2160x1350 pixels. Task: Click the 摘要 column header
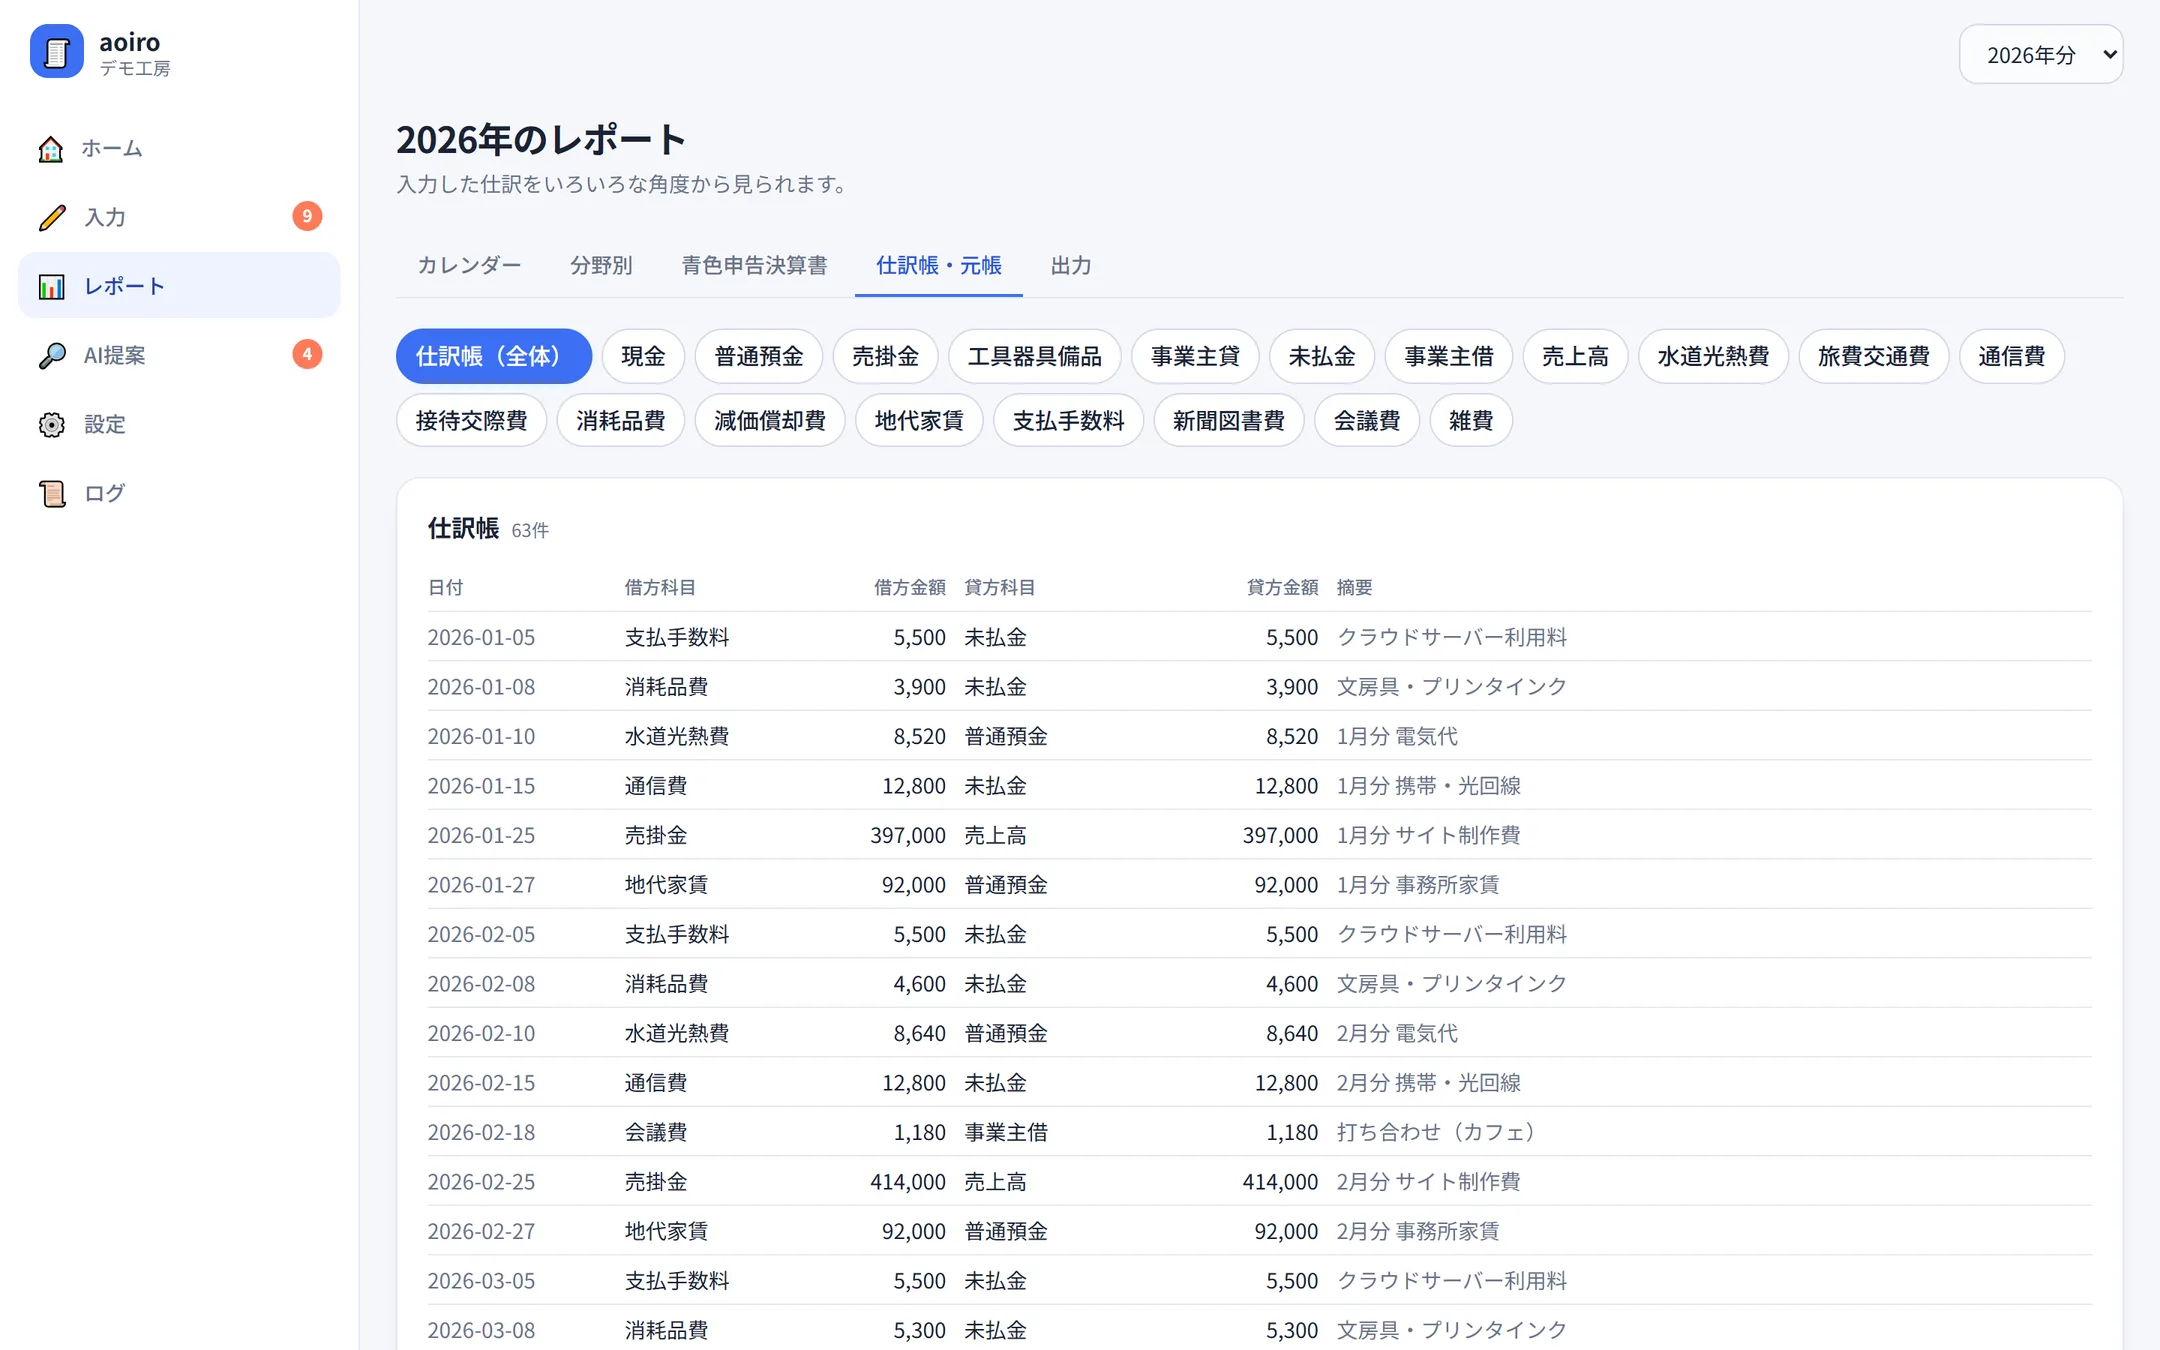1354,587
